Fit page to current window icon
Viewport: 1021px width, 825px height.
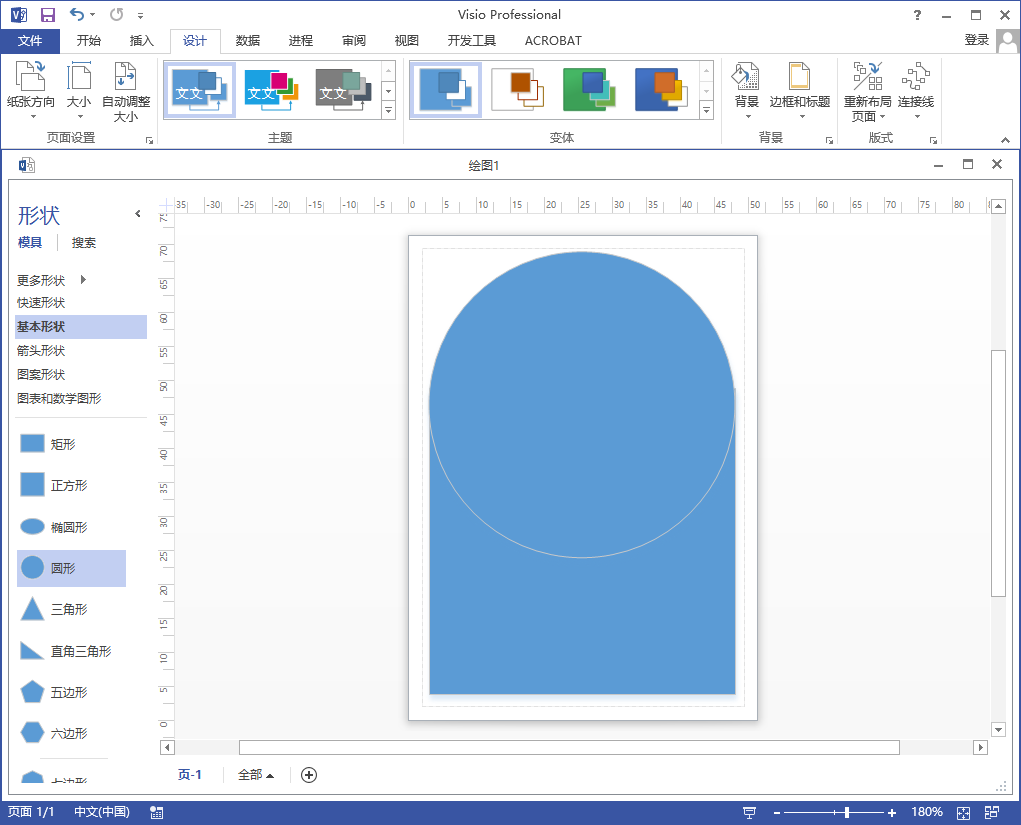[963, 812]
